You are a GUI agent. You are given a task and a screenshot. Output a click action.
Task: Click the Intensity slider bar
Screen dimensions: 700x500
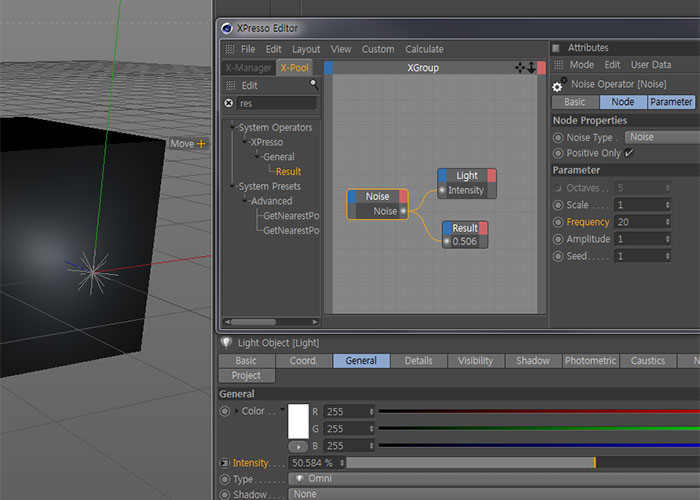click(523, 462)
